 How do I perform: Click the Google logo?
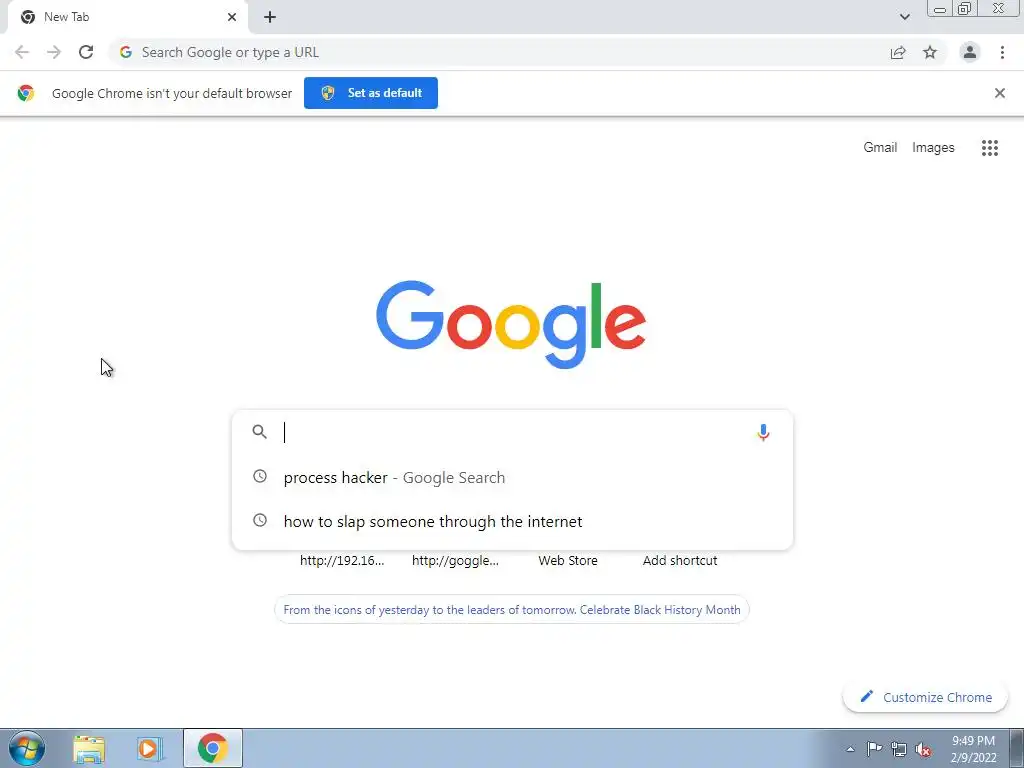[511, 325]
